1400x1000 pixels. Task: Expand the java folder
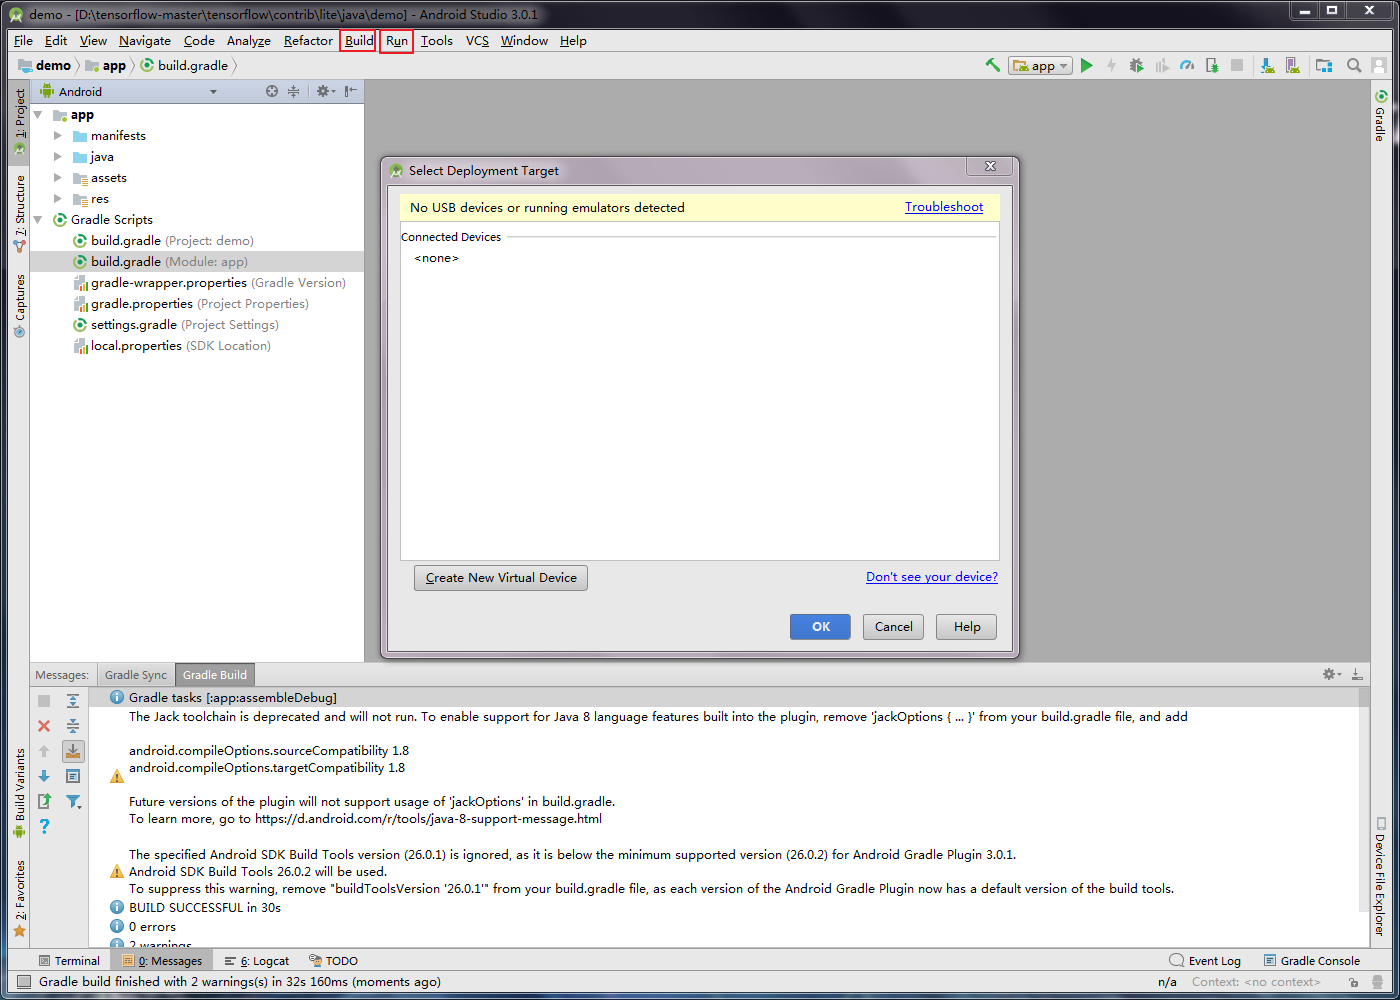tap(58, 157)
